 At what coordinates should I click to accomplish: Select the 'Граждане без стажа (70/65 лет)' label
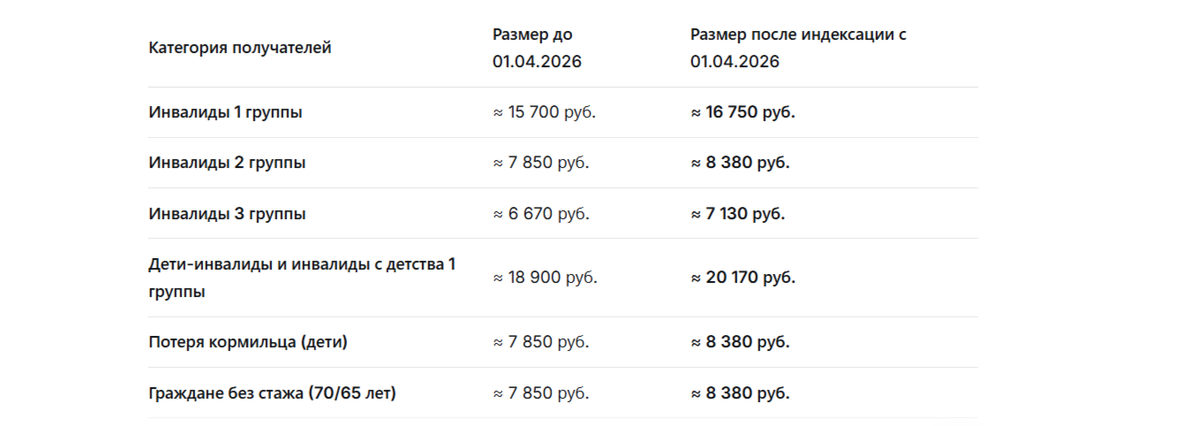272,393
